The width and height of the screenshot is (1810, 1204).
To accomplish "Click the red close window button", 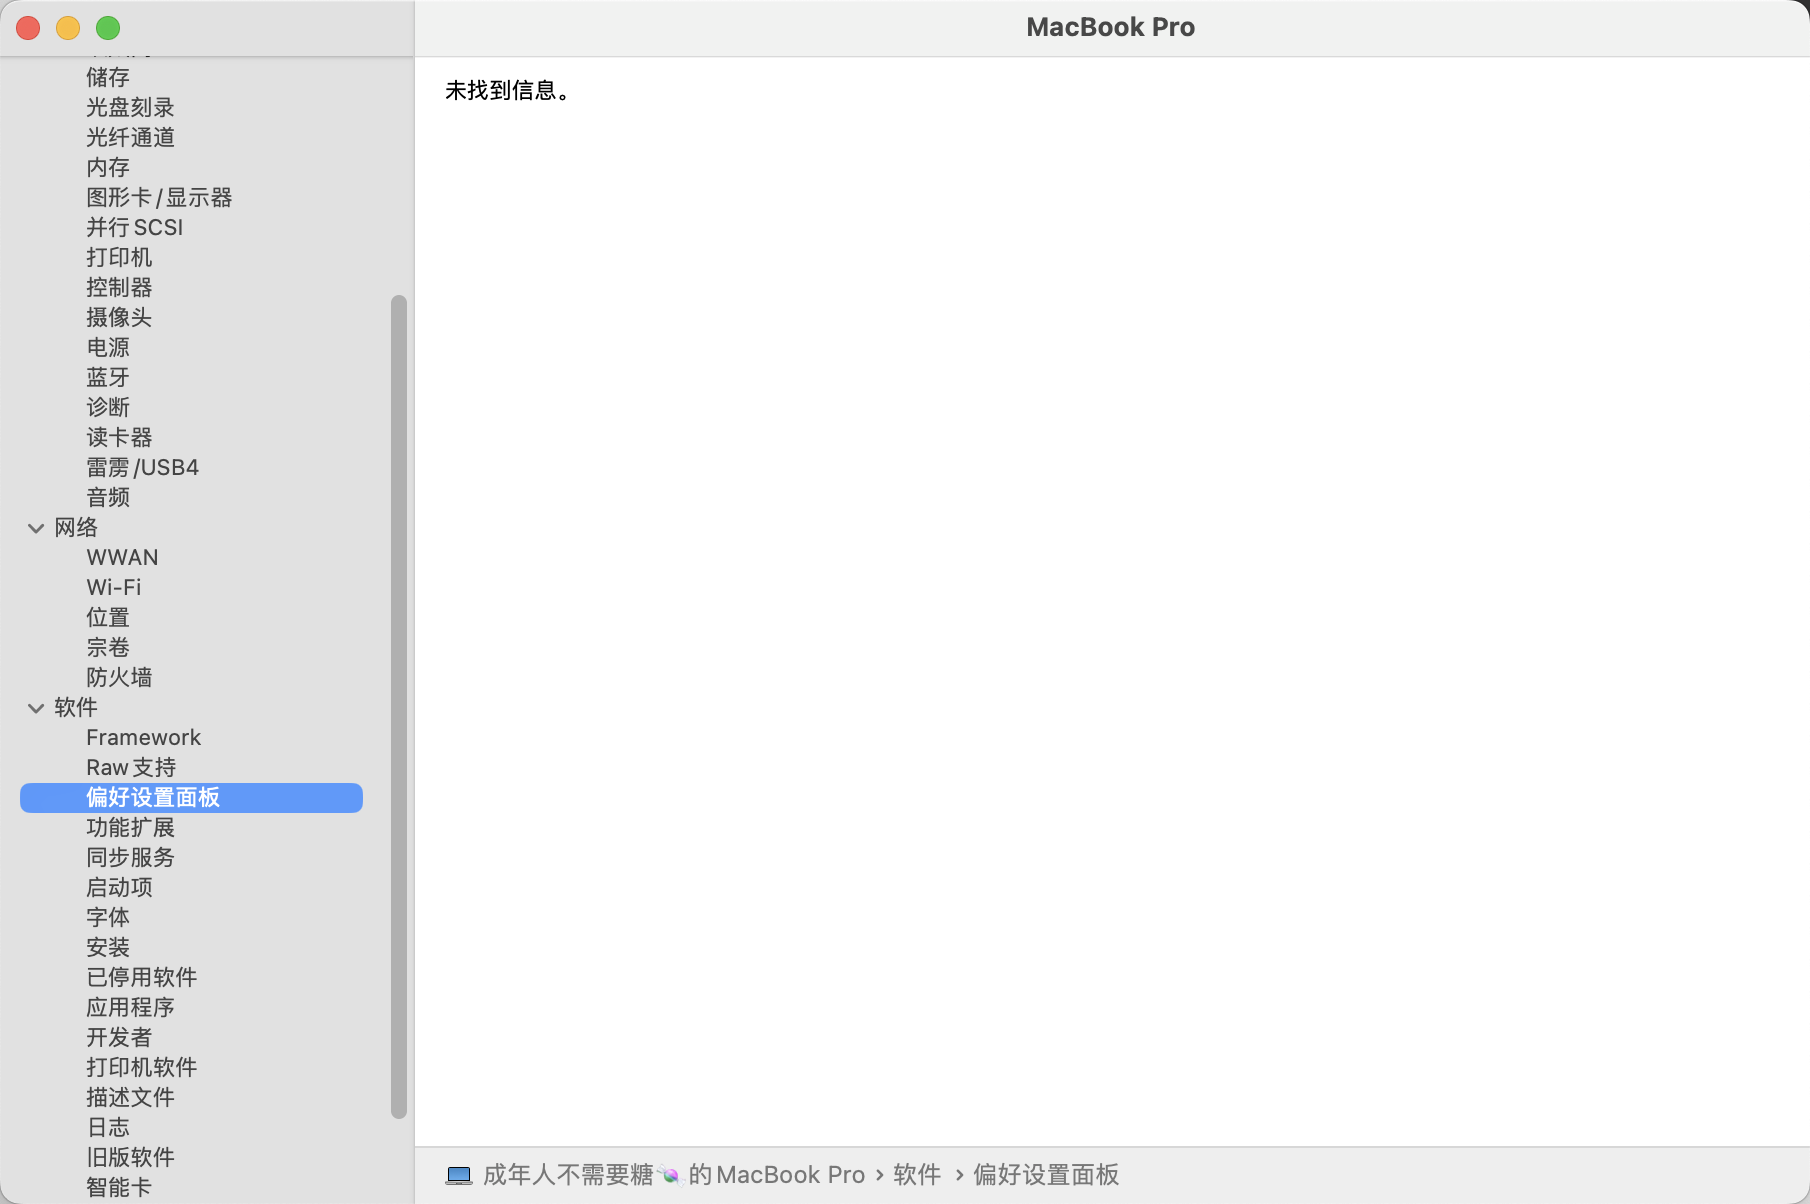I will pyautogui.click(x=28, y=28).
